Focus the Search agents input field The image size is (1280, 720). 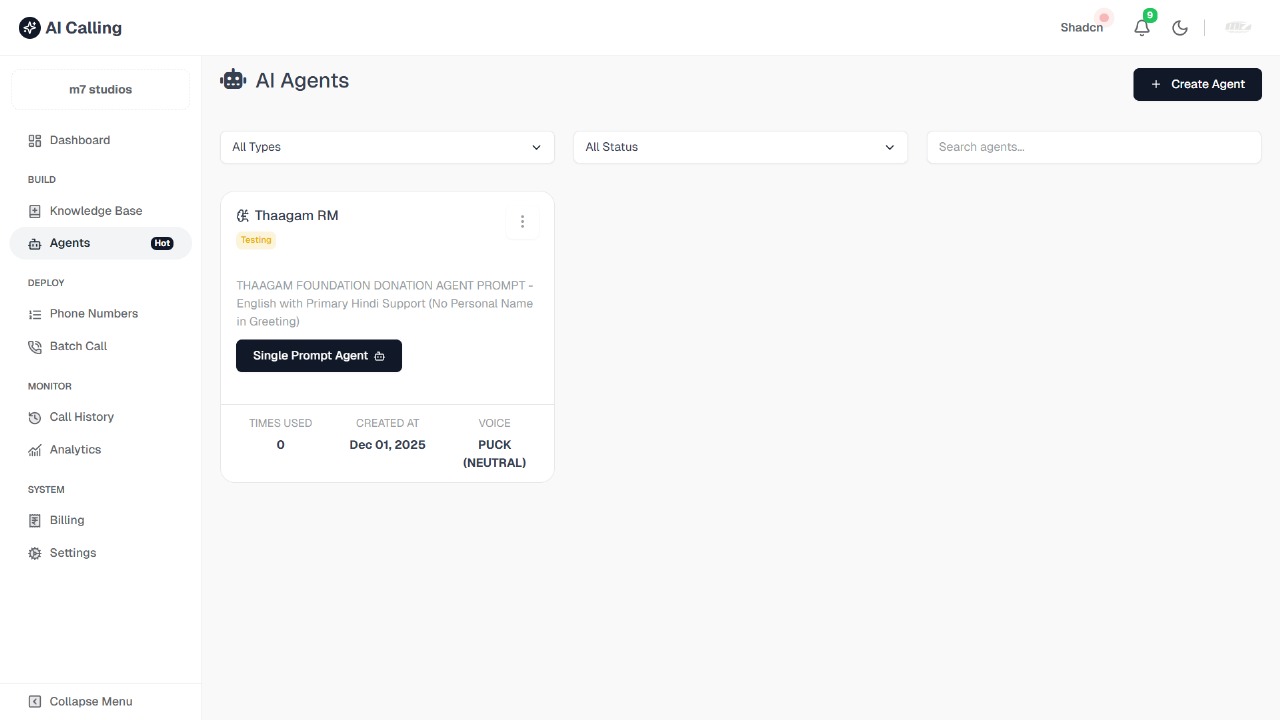click(x=1093, y=147)
